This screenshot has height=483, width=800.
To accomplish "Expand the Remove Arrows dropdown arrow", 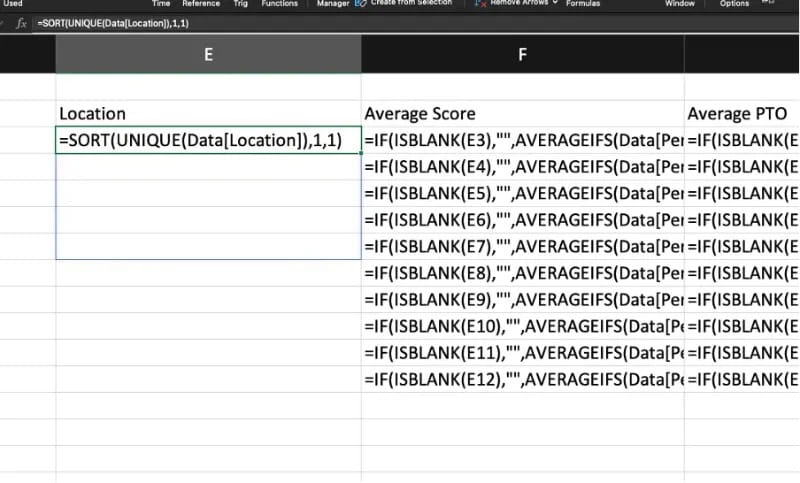I will click(555, 4).
